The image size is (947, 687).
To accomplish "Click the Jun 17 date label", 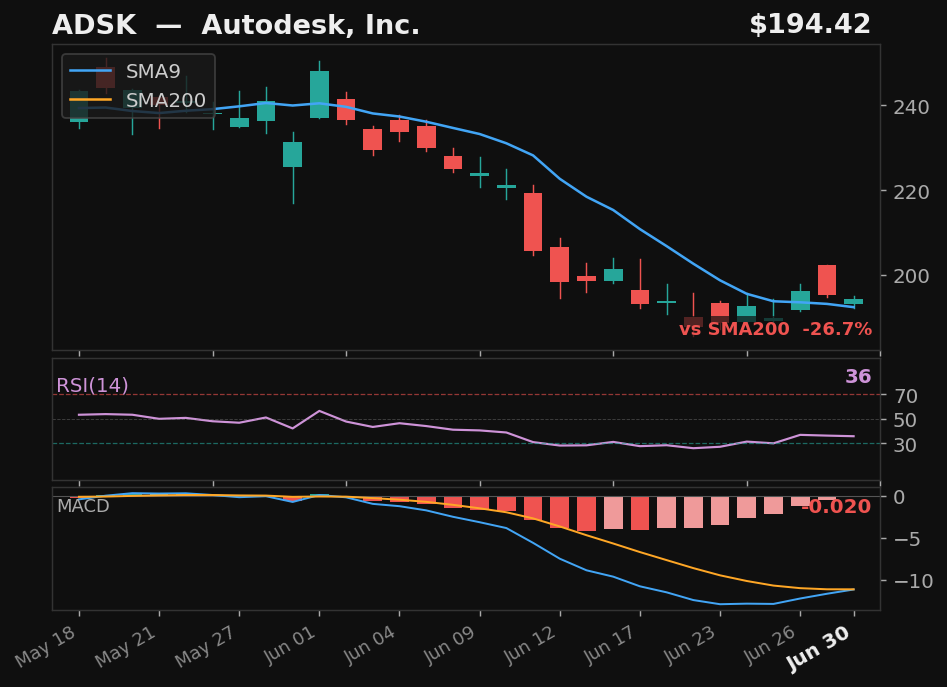I will point(611,645).
